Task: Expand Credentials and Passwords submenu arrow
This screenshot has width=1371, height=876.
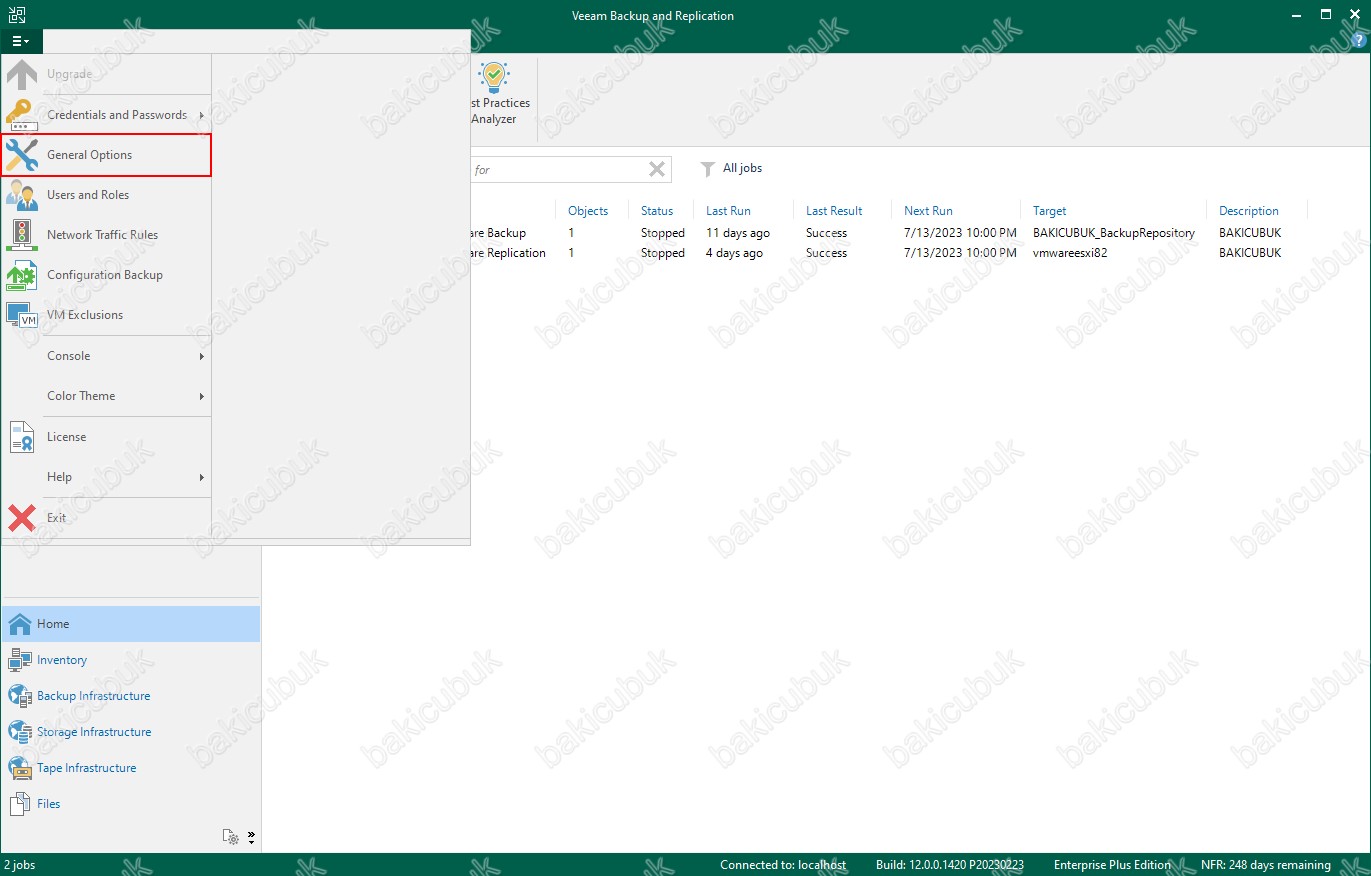Action: click(201, 116)
